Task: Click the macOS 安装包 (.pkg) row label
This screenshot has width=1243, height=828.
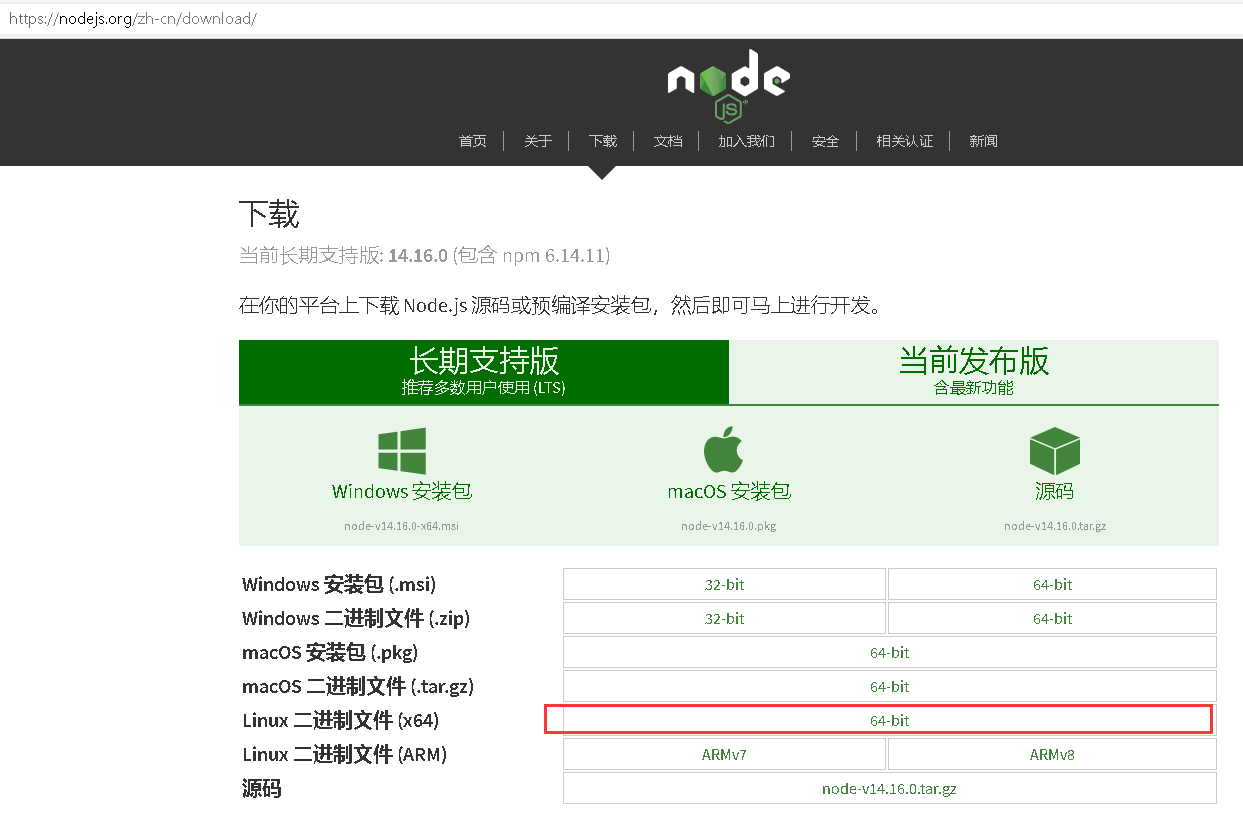Action: 330,652
